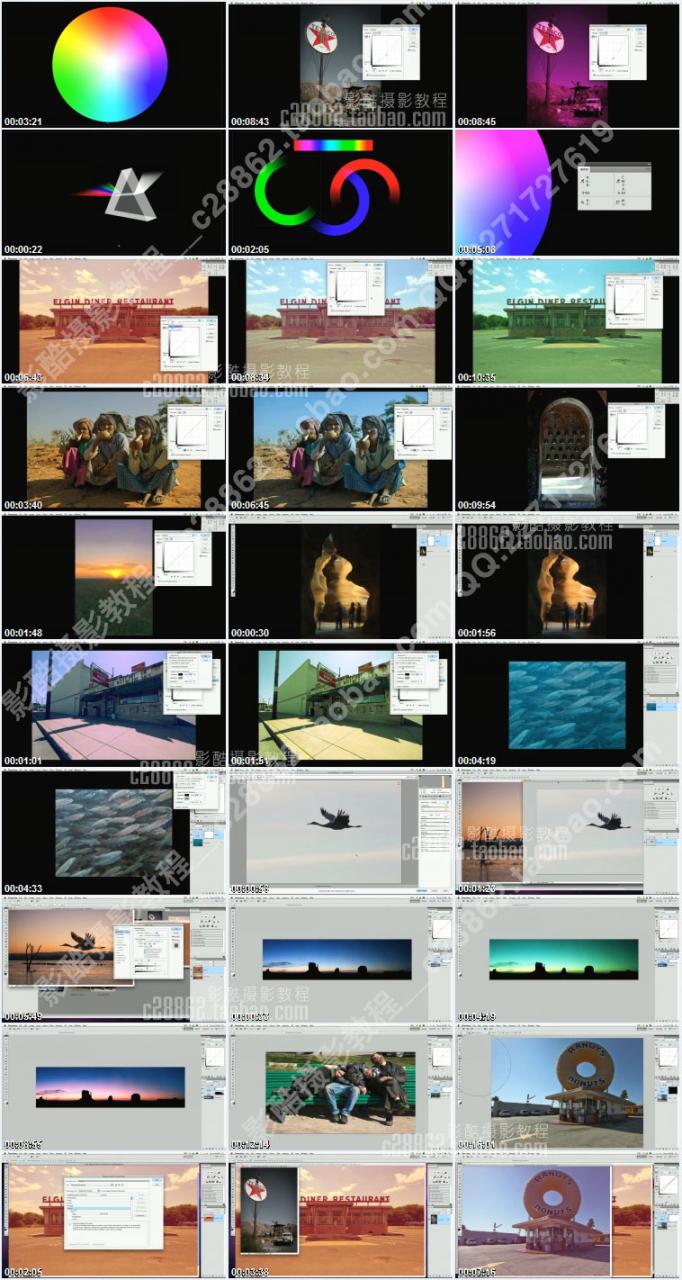Click the three seated women thumbnail at 00:03:40
The image size is (682, 1280).
(113, 449)
